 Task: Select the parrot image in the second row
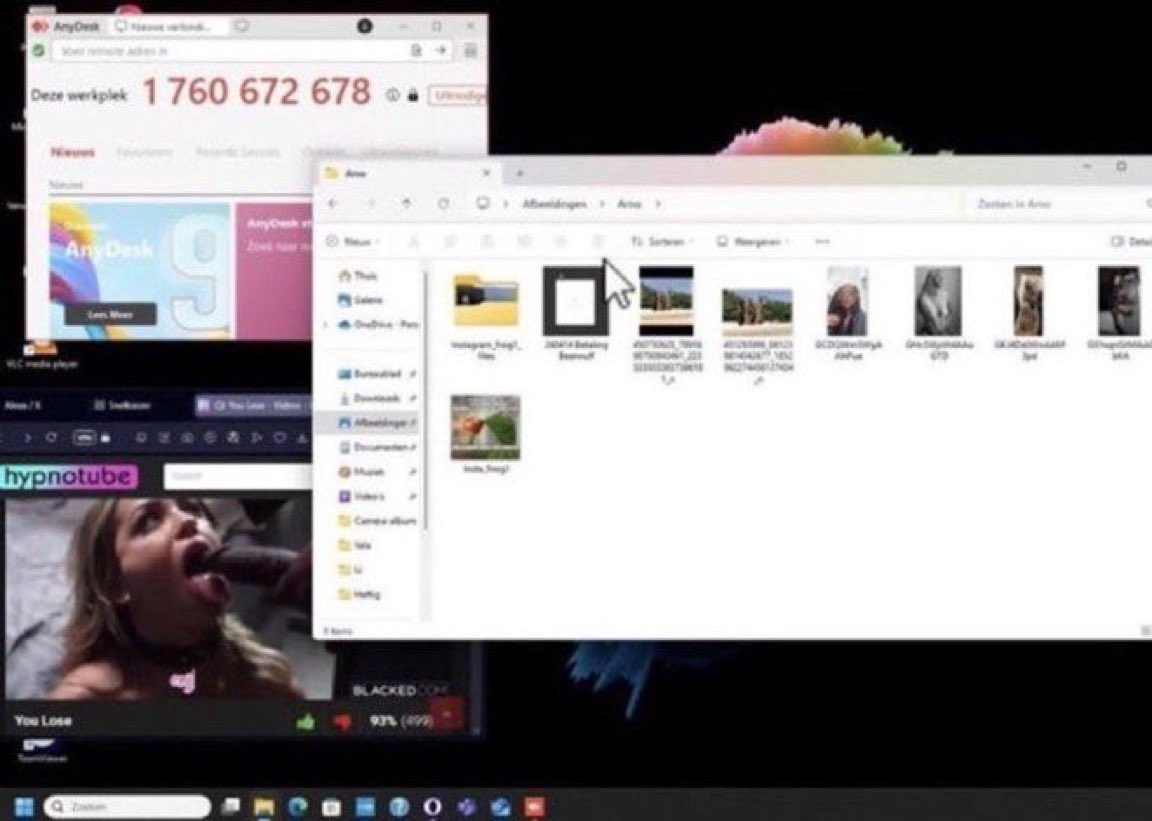click(486, 434)
